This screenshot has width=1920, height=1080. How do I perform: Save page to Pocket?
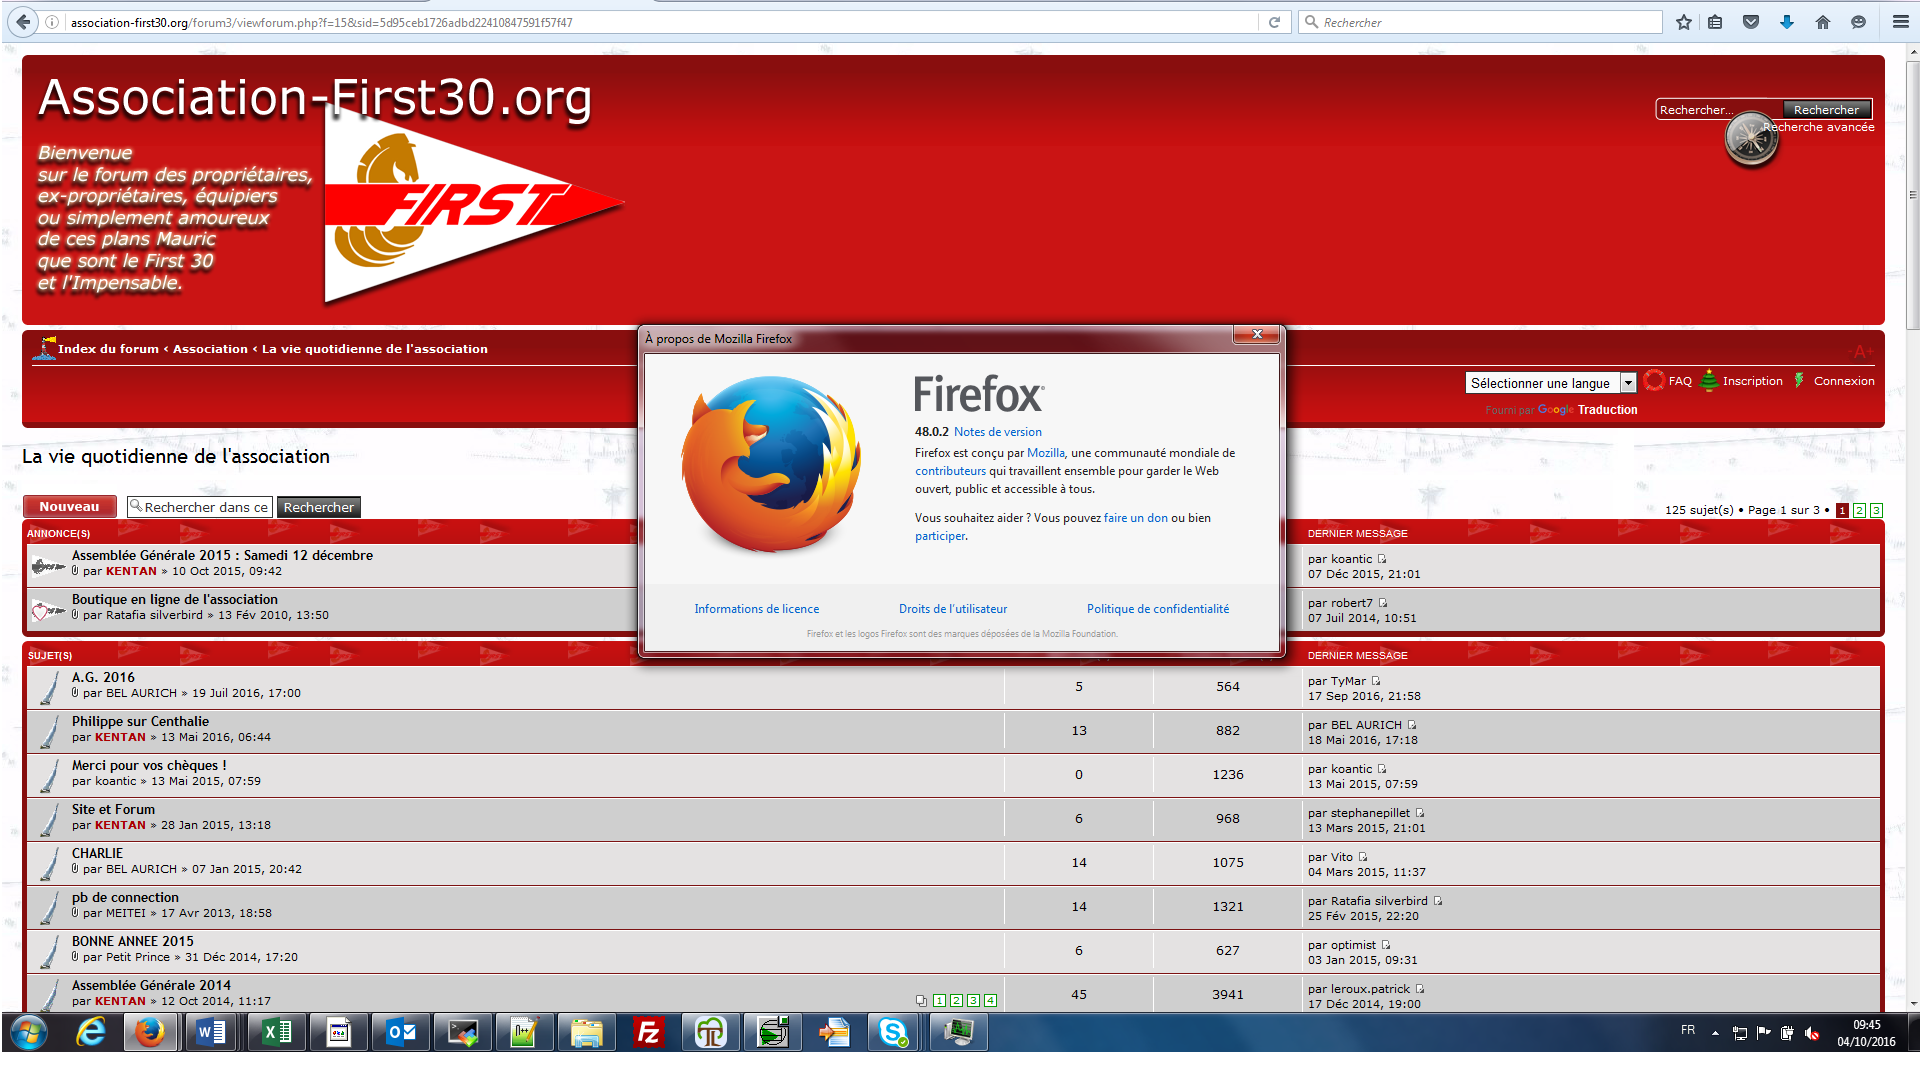[x=1751, y=22]
